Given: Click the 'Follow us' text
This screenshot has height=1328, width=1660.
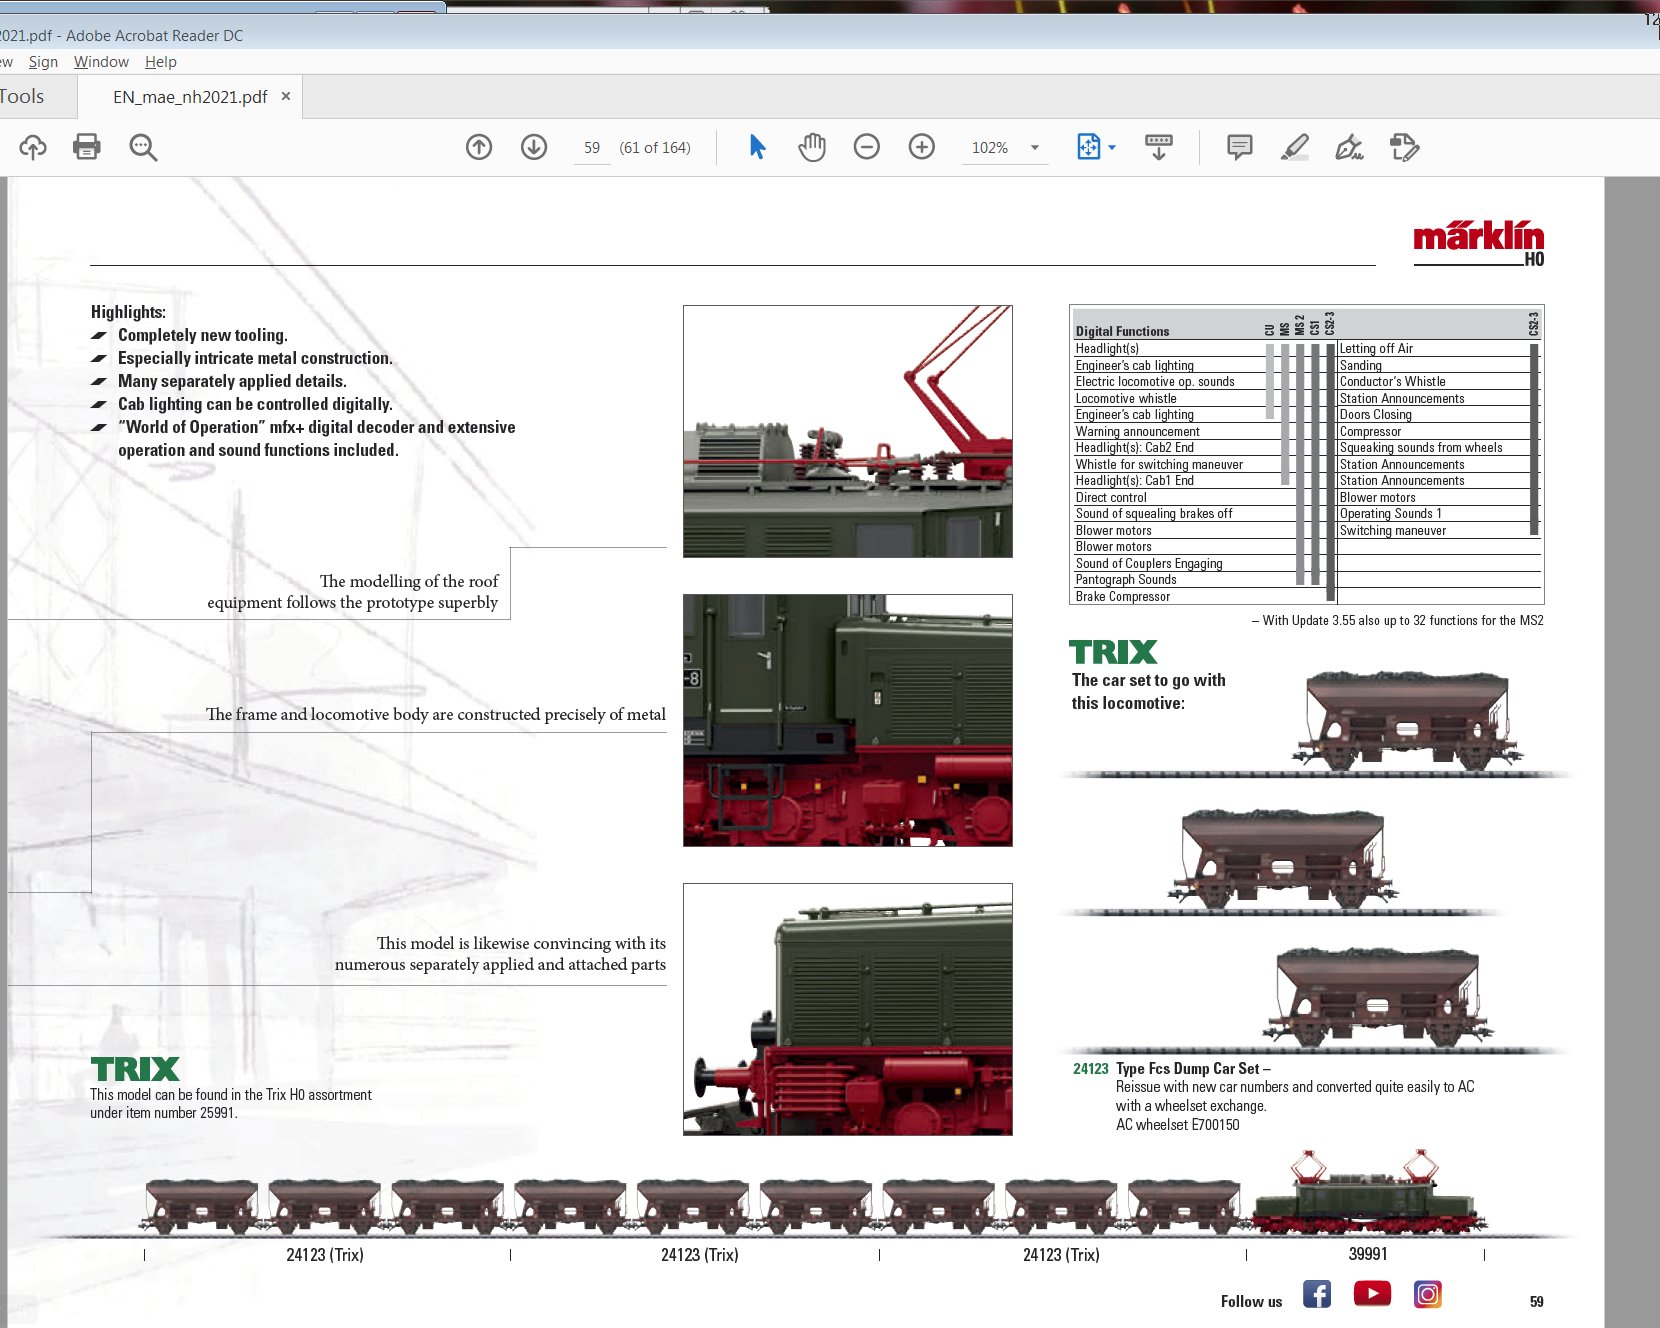Looking at the screenshot, I should click(1251, 1301).
